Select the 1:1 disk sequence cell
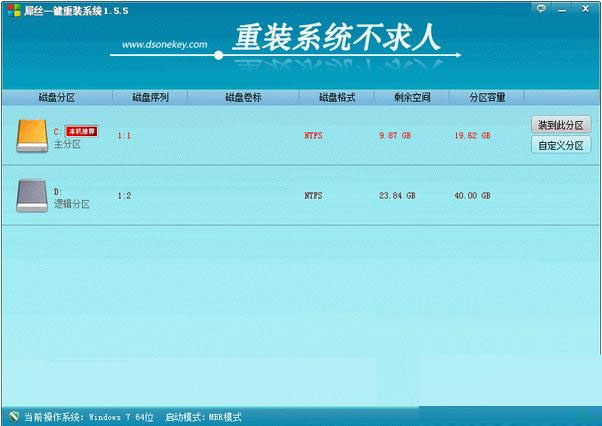 coord(124,135)
